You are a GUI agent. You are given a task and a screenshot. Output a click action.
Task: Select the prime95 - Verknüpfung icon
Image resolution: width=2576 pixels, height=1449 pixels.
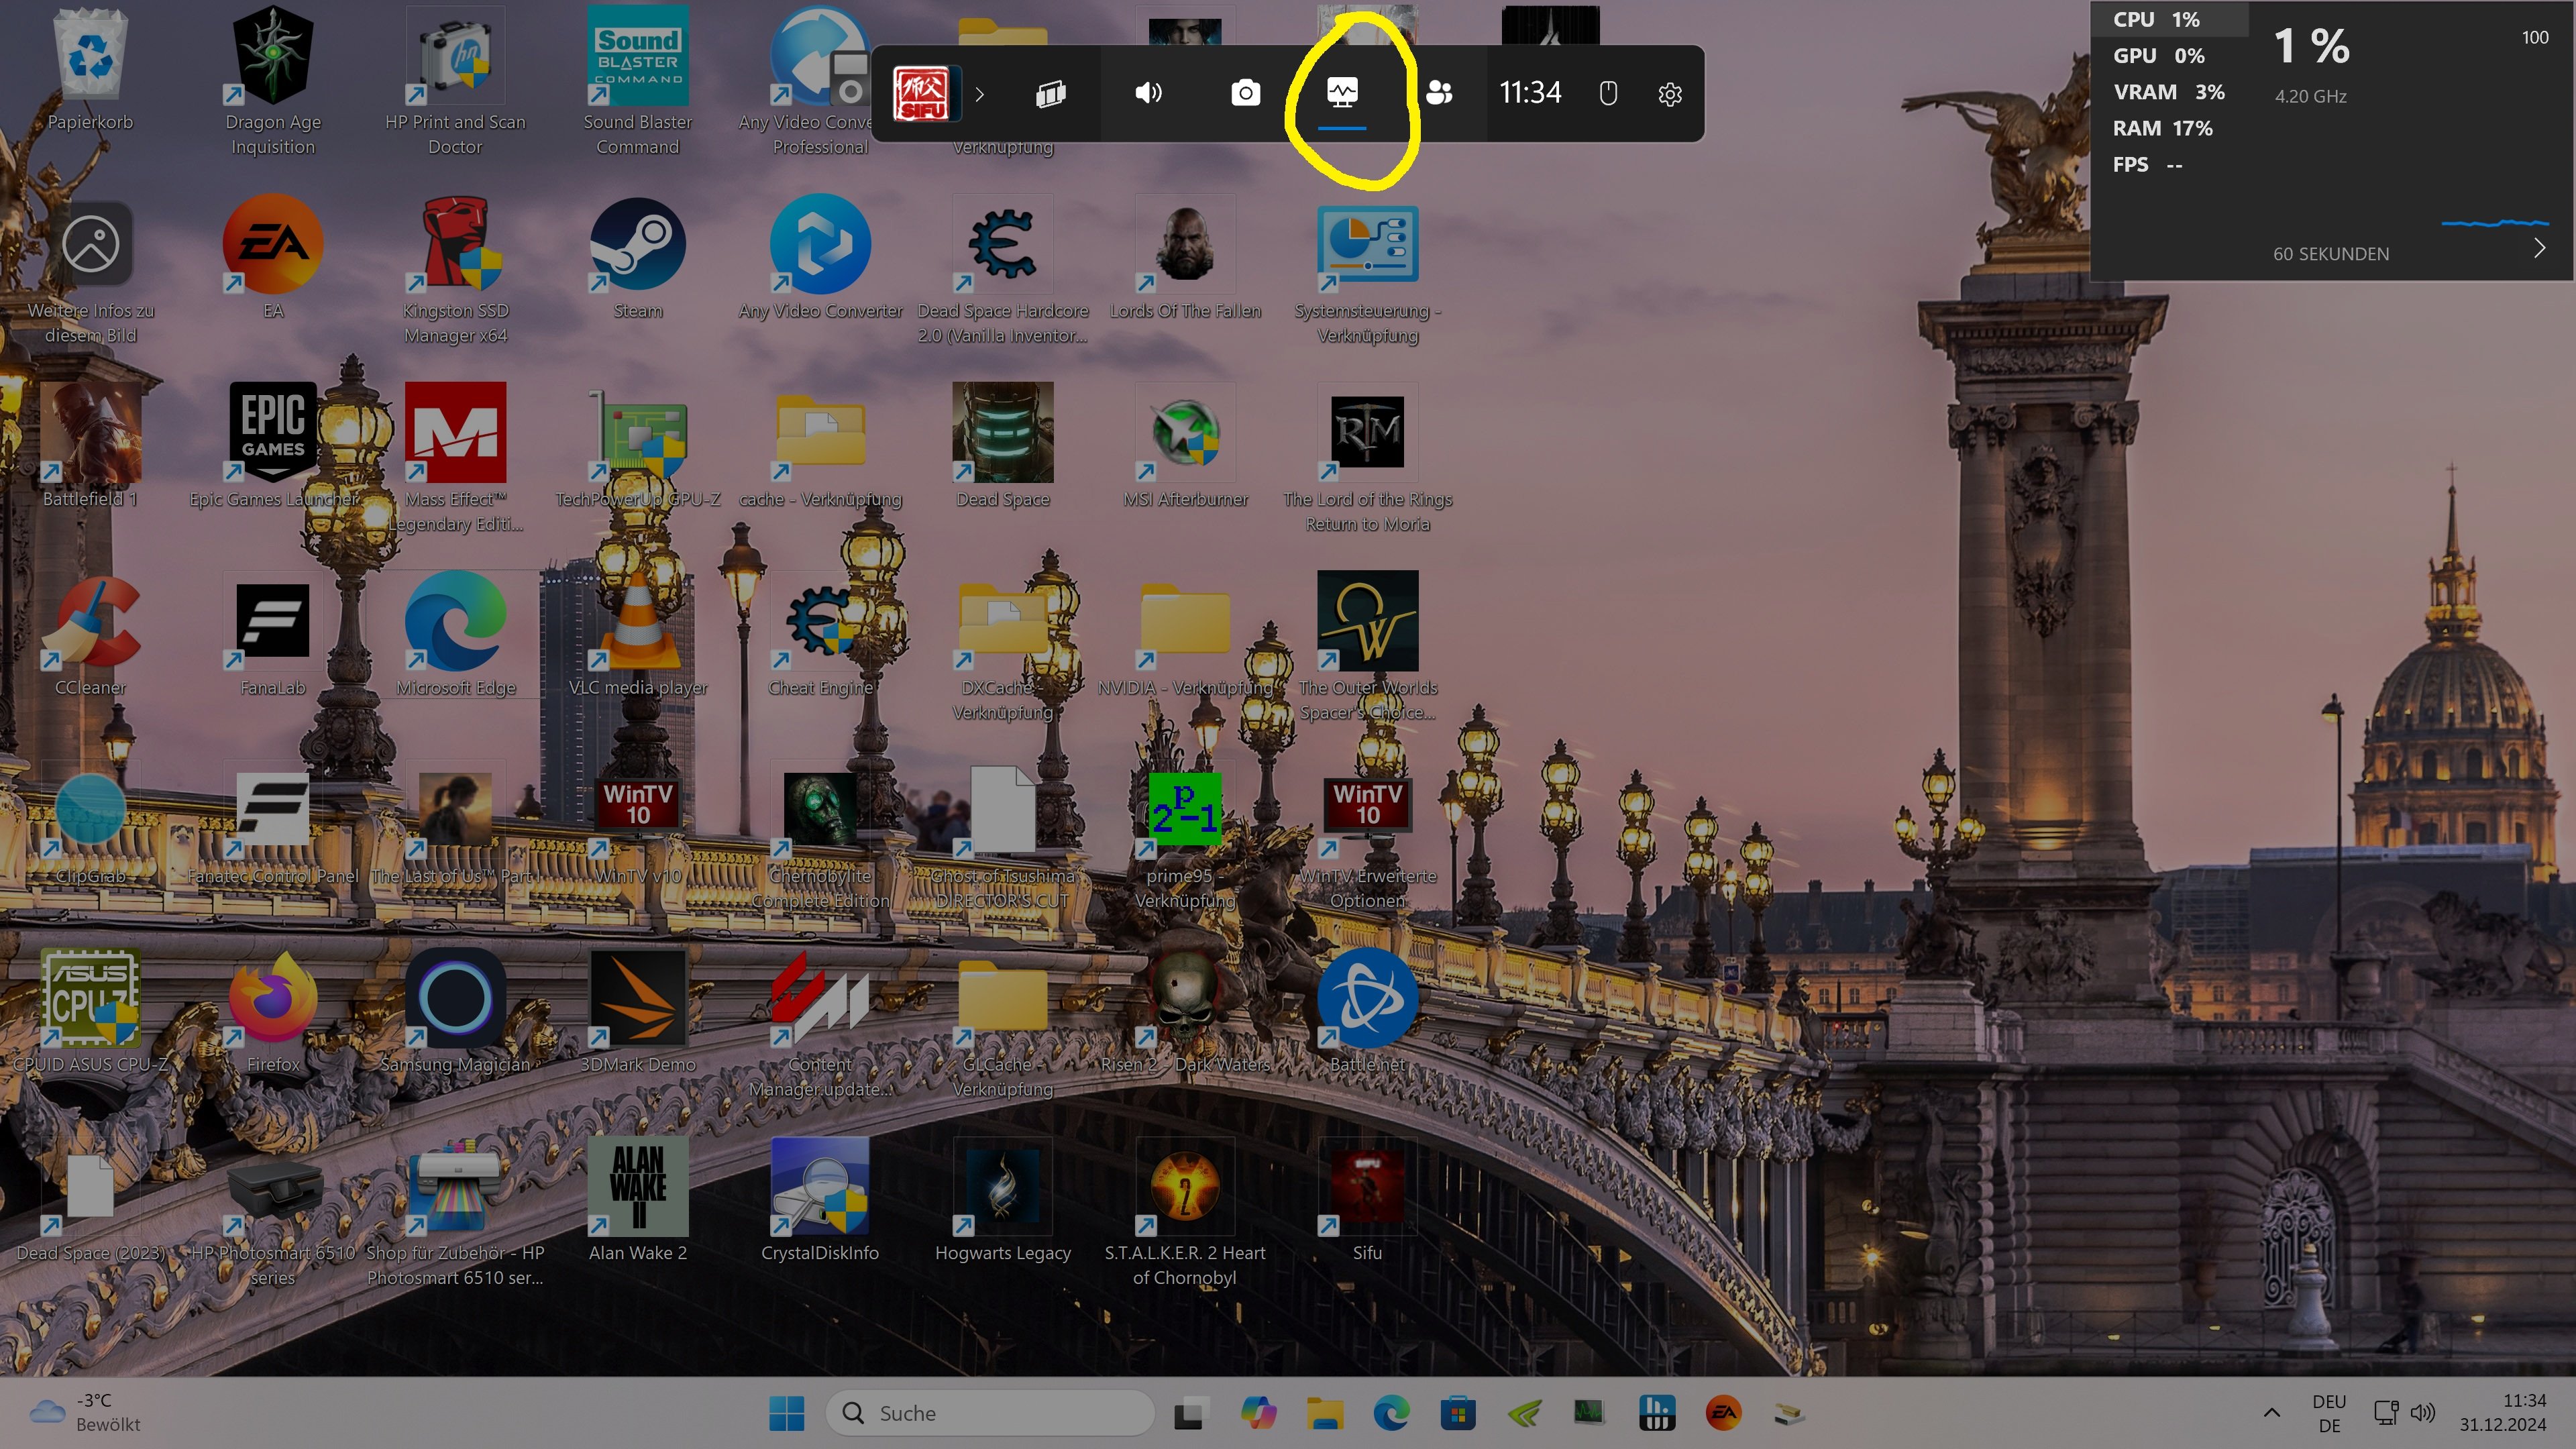tap(1185, 840)
